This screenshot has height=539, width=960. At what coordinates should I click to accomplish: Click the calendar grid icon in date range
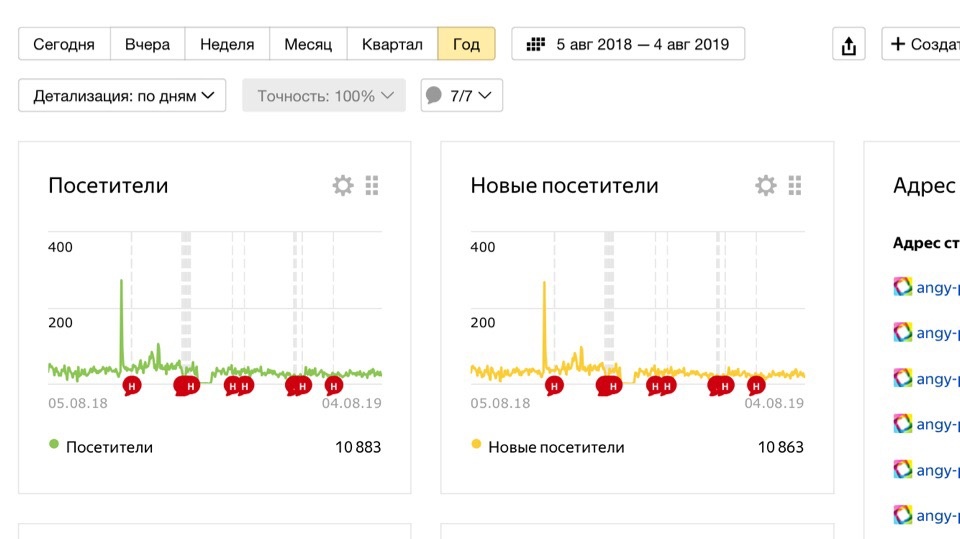point(536,44)
